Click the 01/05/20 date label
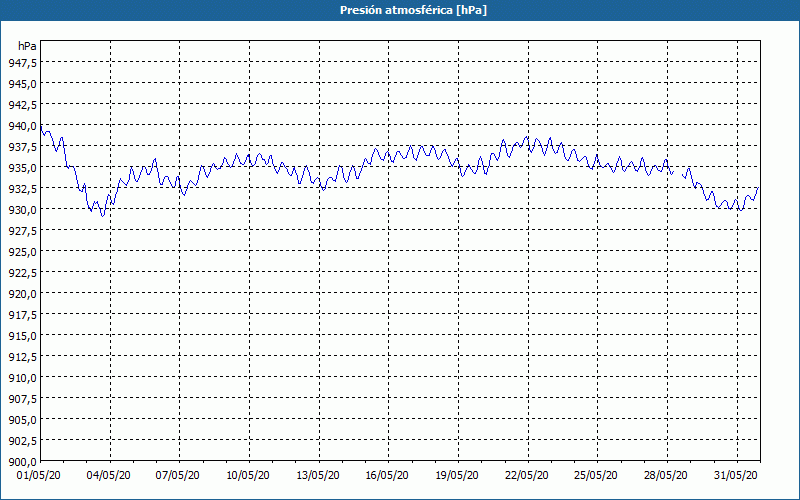 [x=39, y=476]
